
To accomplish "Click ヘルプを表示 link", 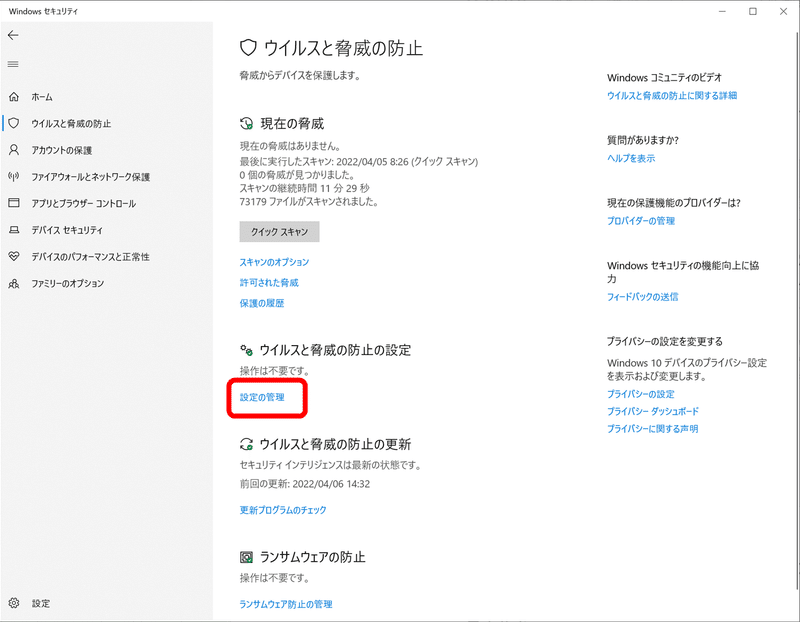I will tap(631, 158).
